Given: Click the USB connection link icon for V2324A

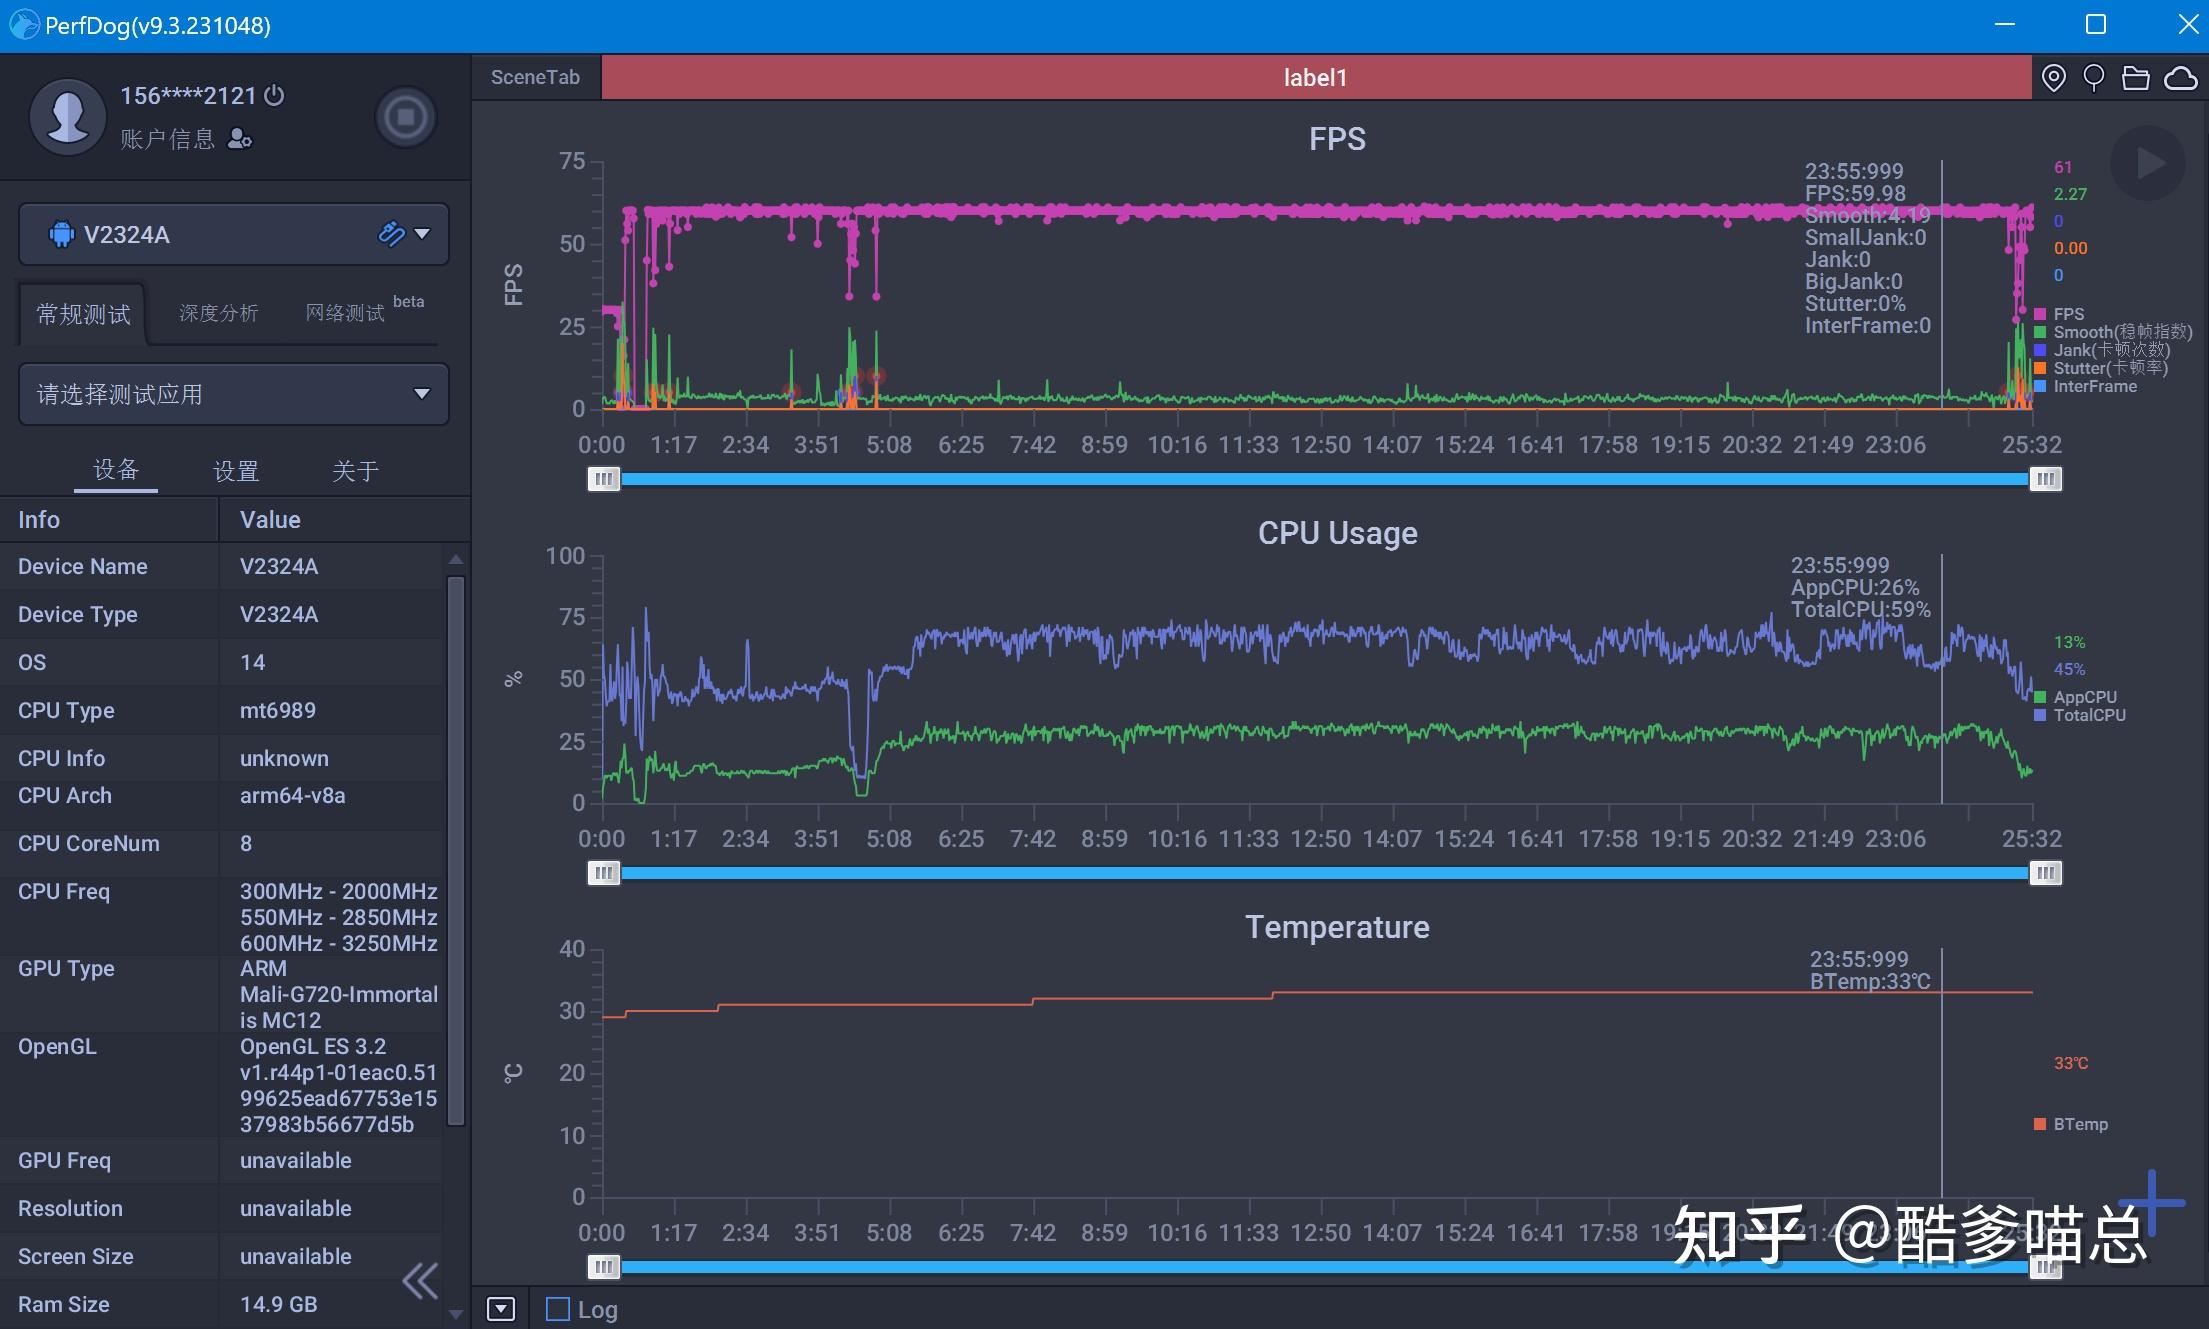Looking at the screenshot, I should (x=391, y=234).
